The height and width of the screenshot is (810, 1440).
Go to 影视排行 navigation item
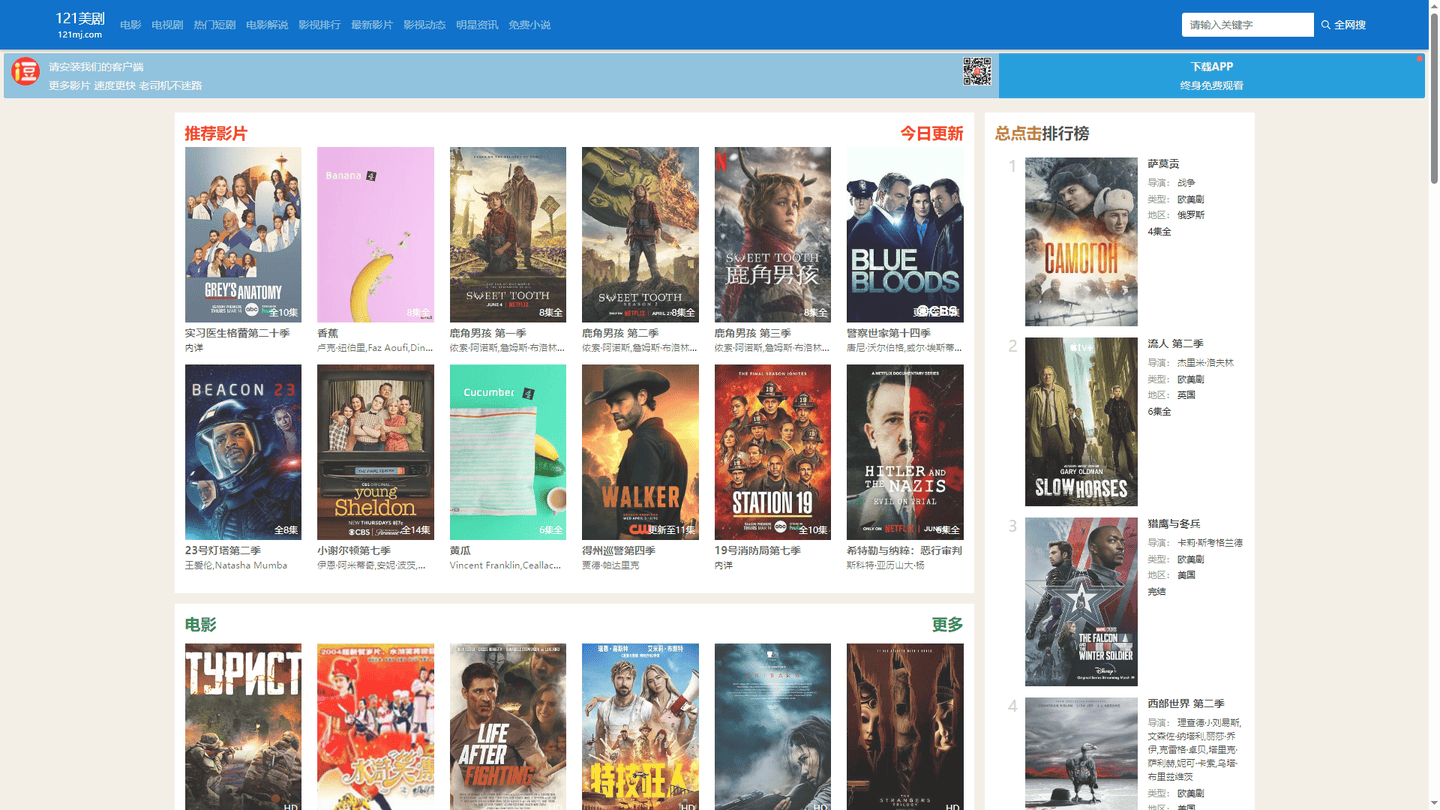(319, 25)
